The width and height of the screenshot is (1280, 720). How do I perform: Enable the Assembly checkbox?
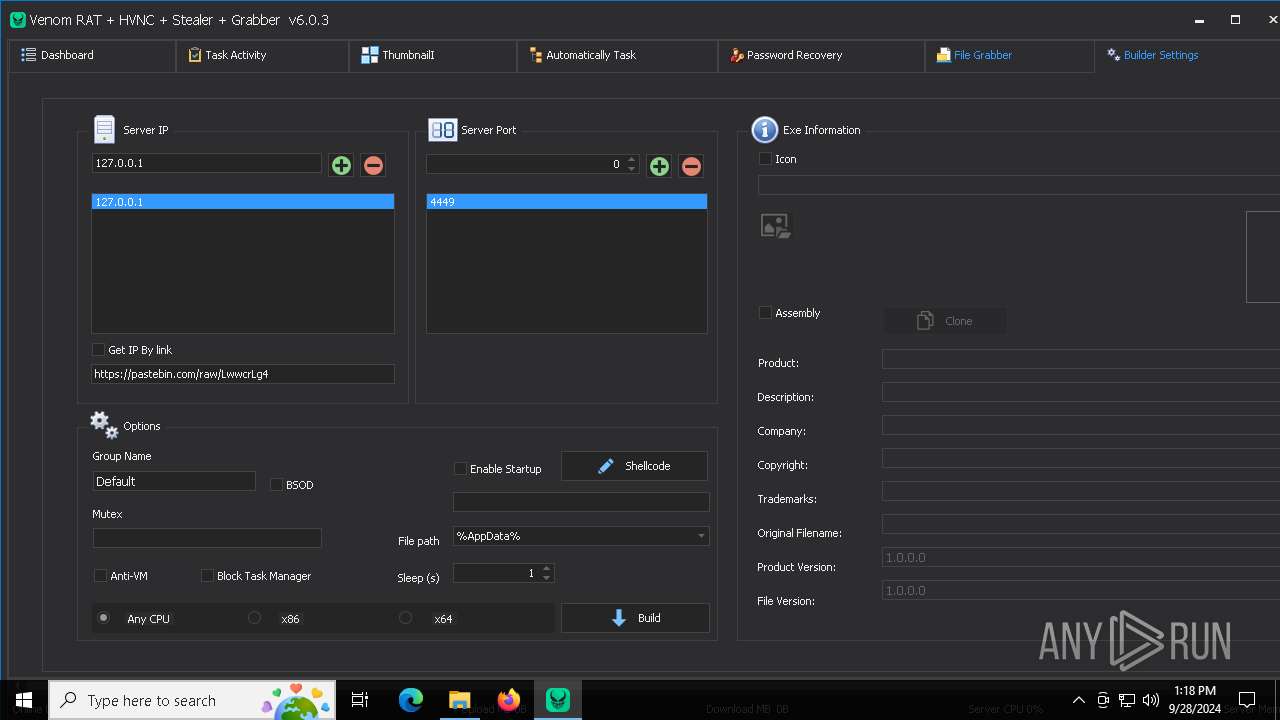(x=765, y=312)
